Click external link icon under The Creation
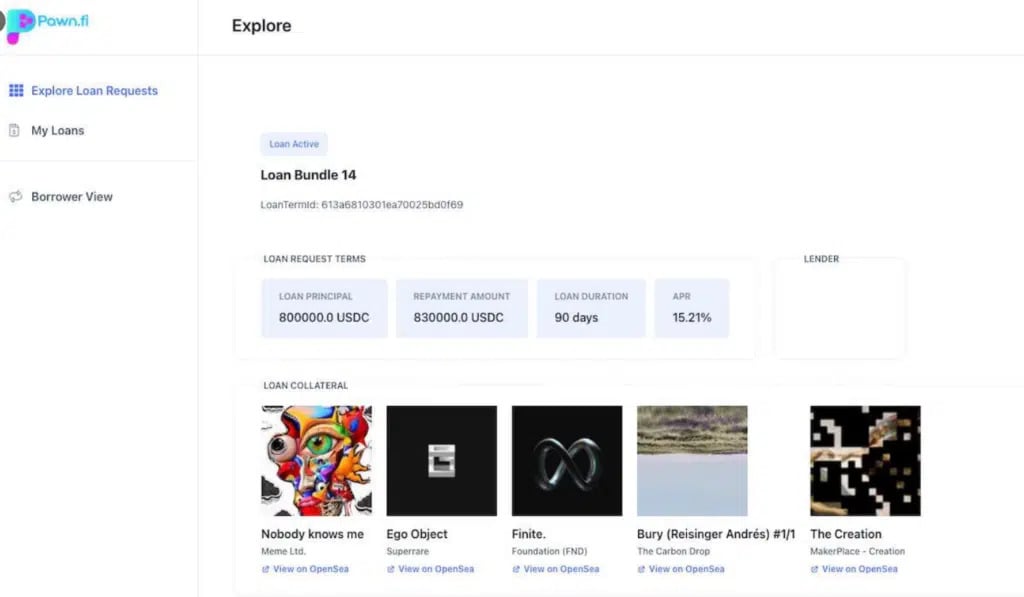 pos(814,570)
